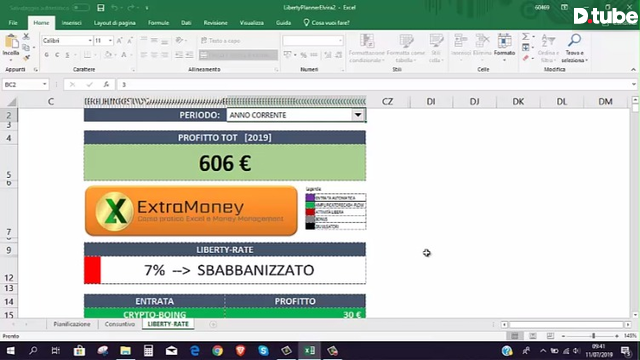Screen dimensions: 640x360
Task: Click the Formattazione condizionale icon
Action: [x=367, y=42]
